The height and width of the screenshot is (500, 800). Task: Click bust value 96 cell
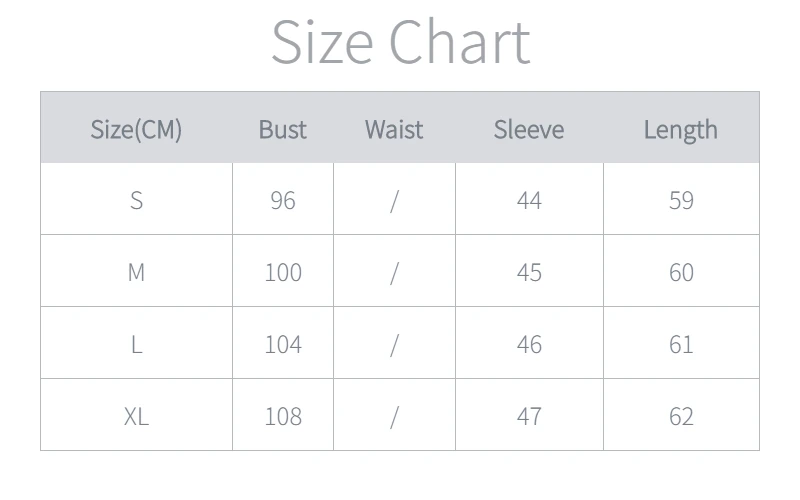283,200
